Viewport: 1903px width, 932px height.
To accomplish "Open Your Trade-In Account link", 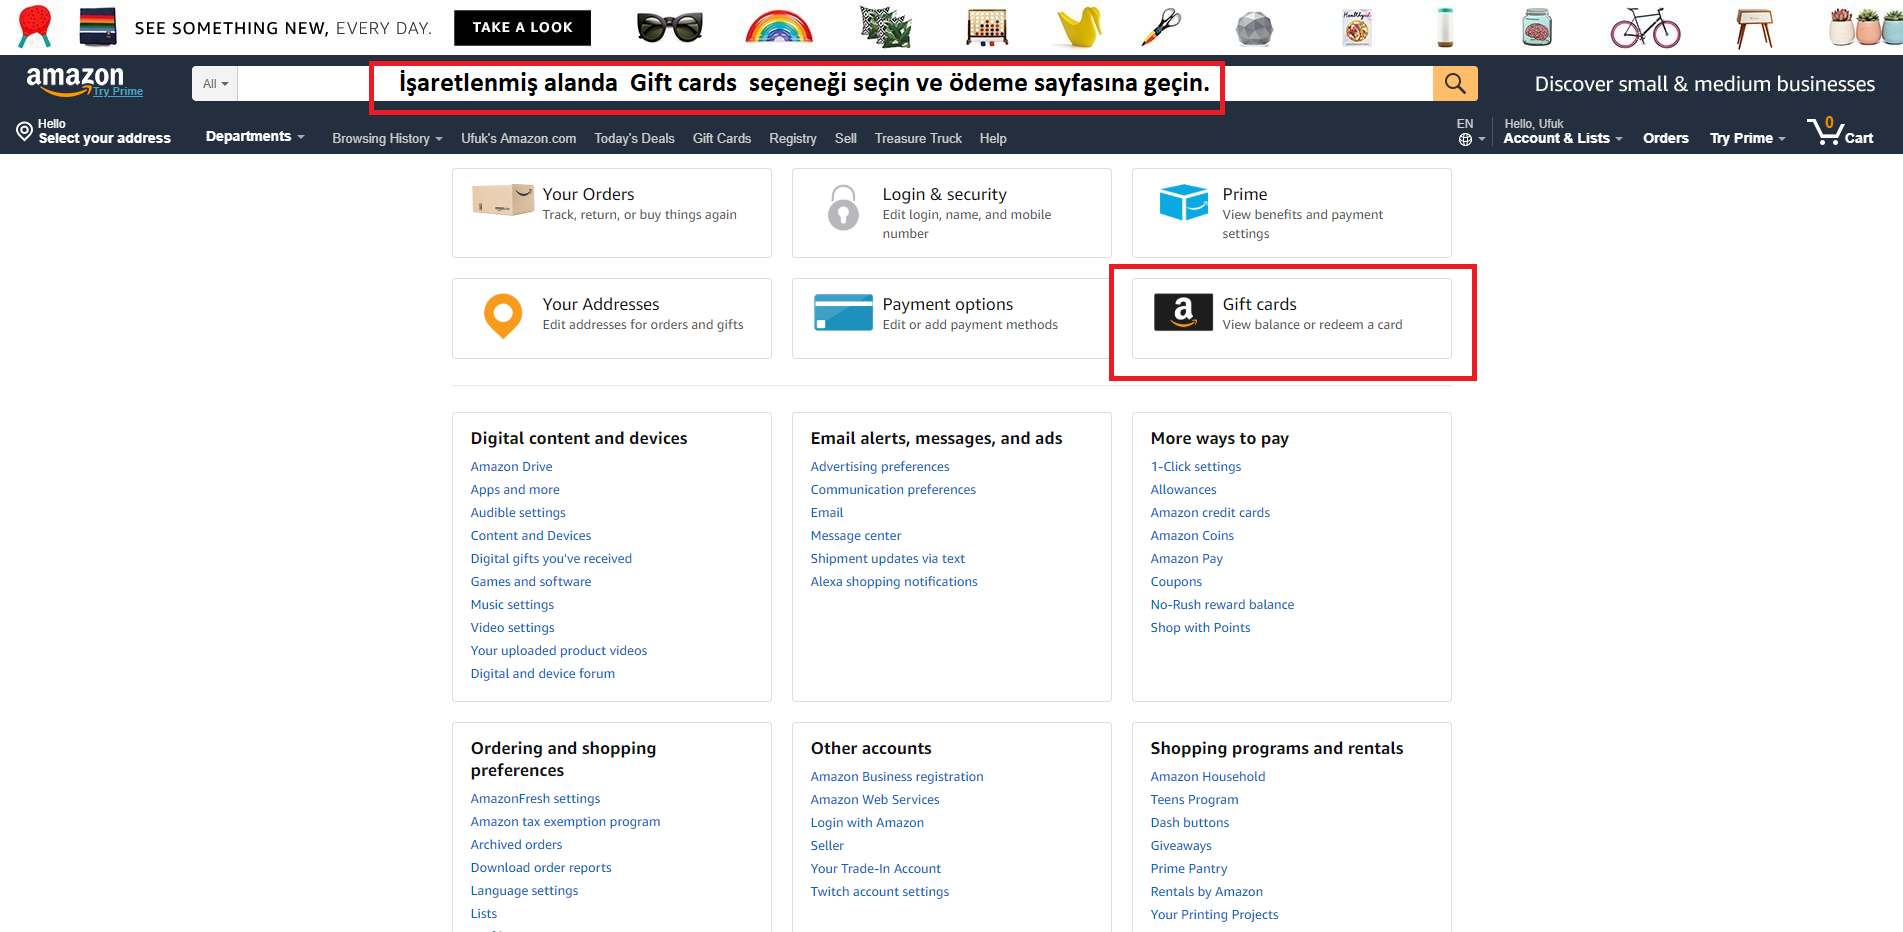I will [876, 869].
